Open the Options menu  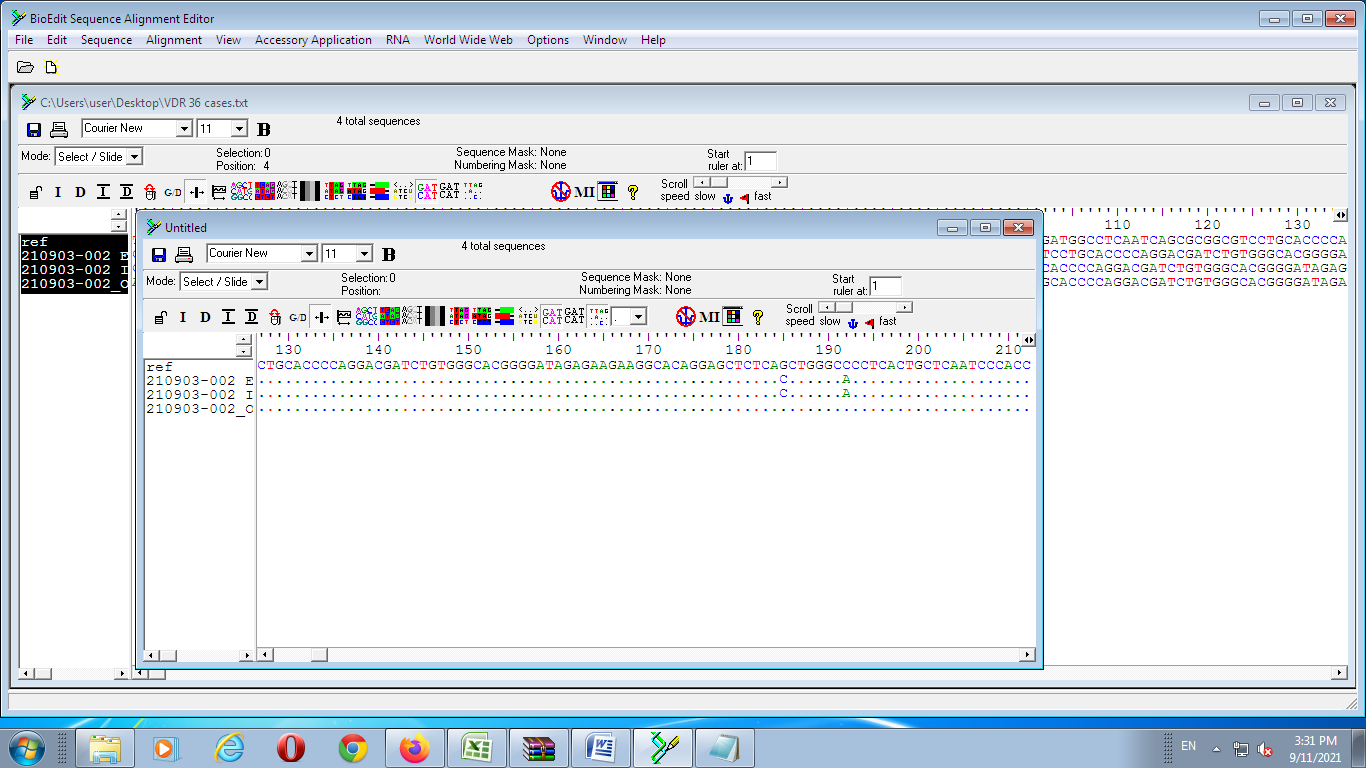[x=548, y=40]
